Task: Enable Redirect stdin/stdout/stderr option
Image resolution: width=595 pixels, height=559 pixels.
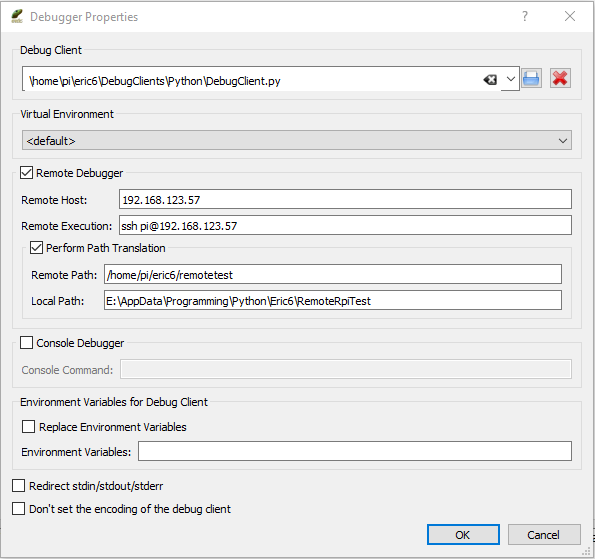Action: 18,486
